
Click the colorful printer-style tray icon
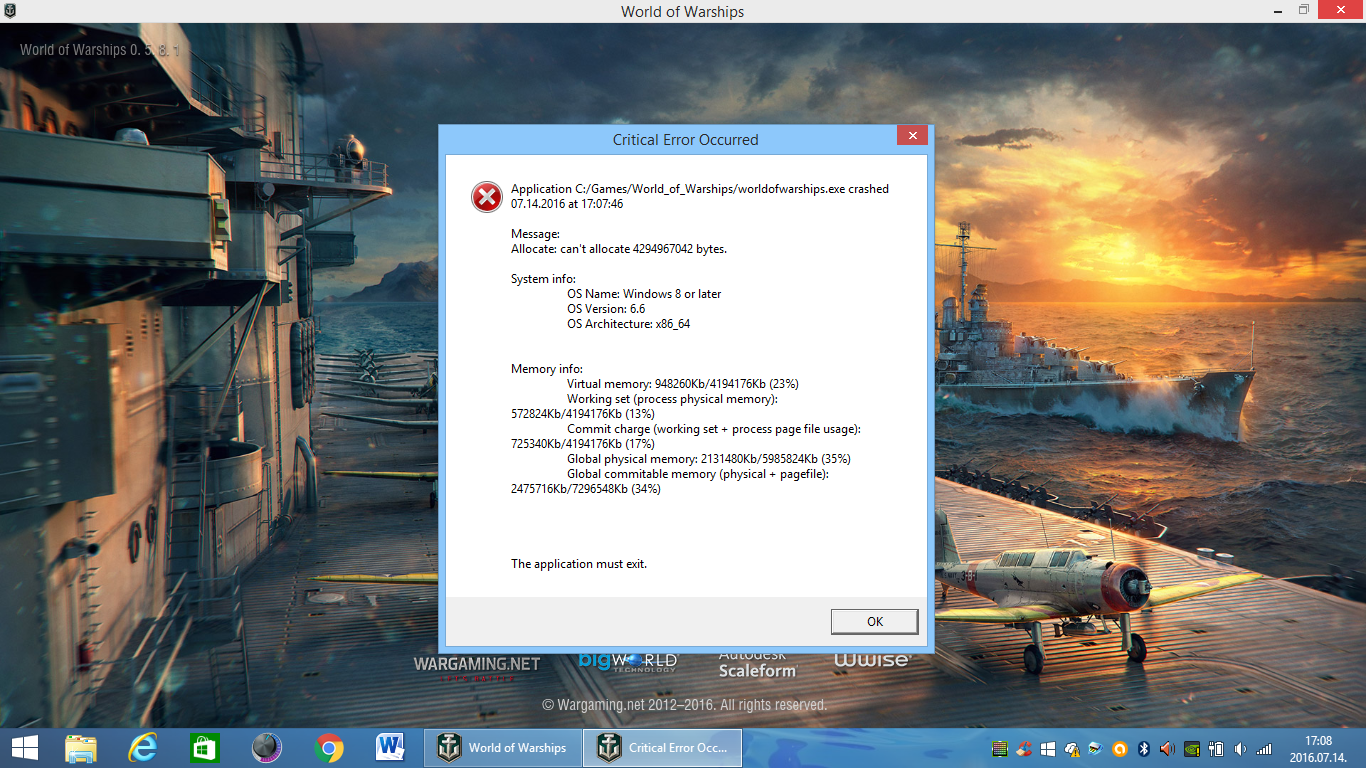click(1096, 748)
